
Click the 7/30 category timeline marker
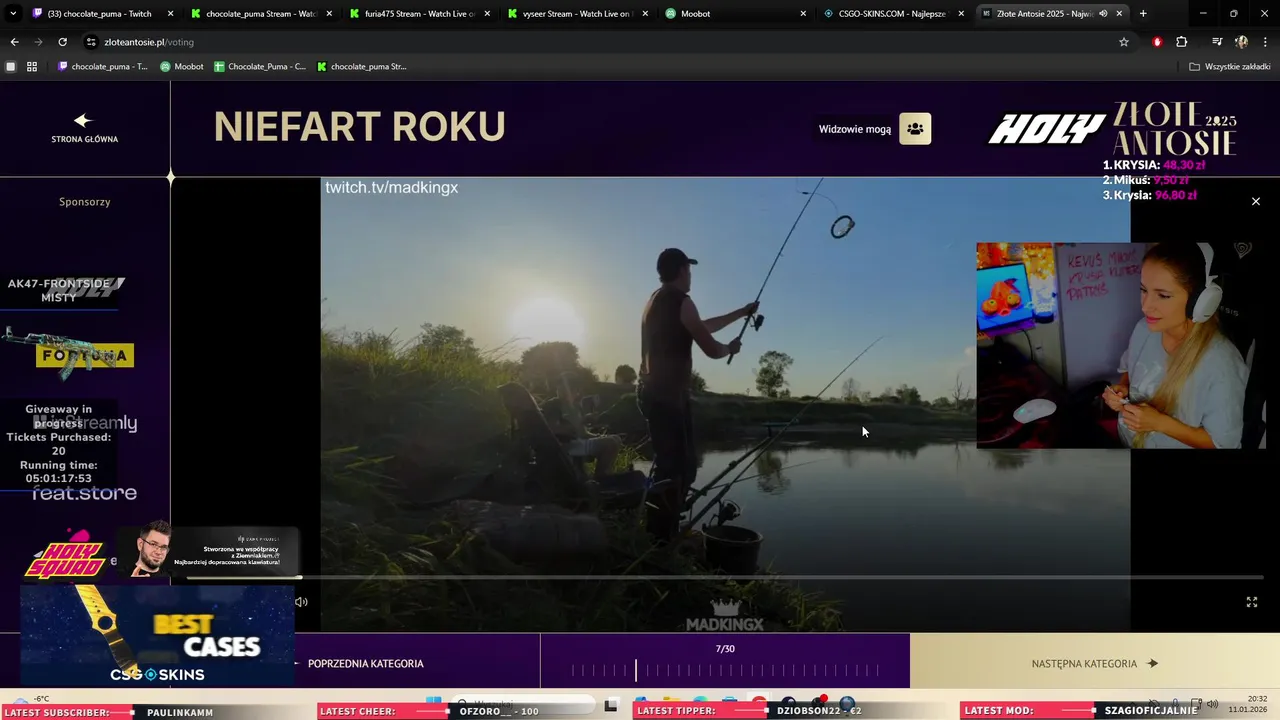pyautogui.click(x=635, y=670)
